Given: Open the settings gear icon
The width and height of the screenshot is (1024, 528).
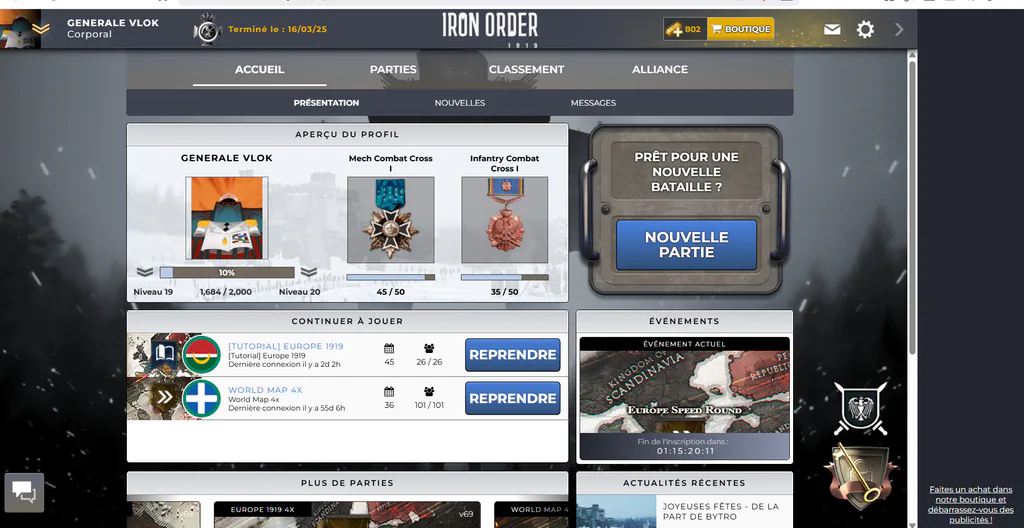Looking at the screenshot, I should pyautogui.click(x=865, y=29).
